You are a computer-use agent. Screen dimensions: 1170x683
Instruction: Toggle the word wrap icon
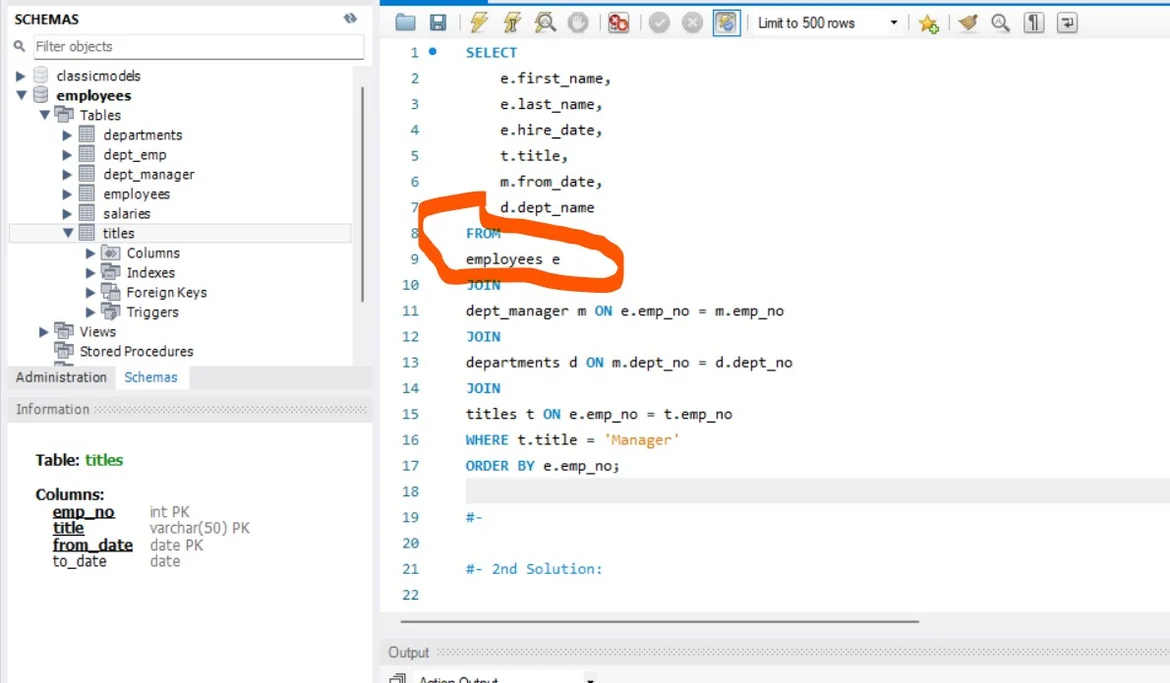(1067, 23)
